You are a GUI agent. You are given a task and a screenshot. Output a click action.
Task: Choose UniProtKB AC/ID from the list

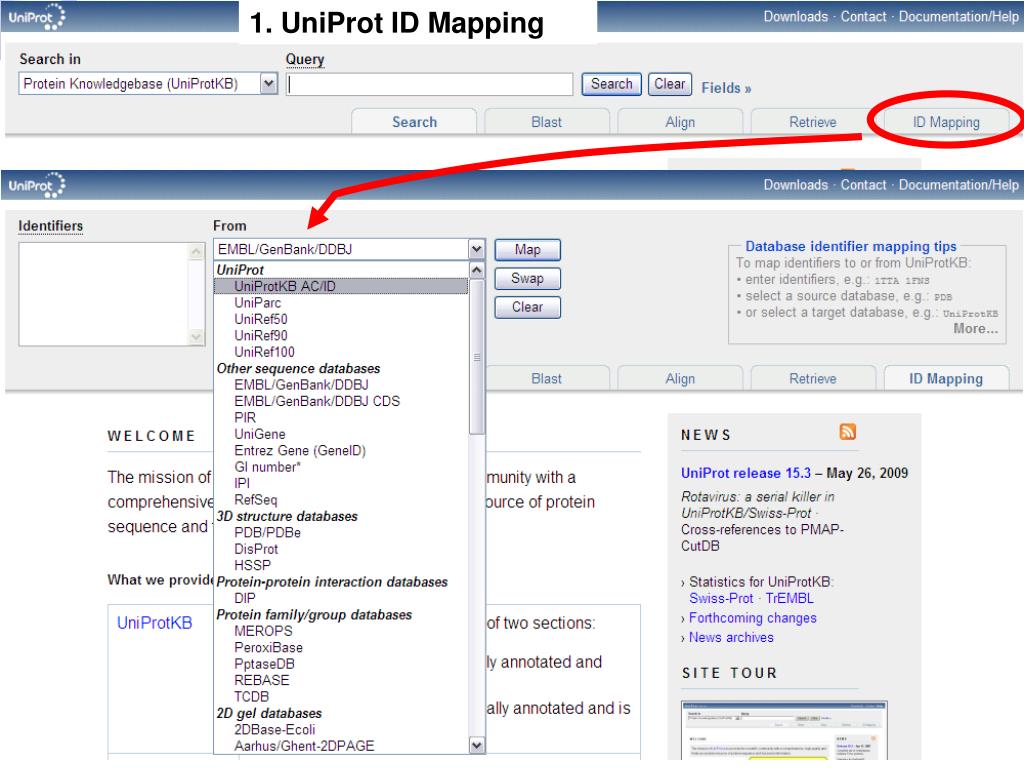tap(341, 286)
